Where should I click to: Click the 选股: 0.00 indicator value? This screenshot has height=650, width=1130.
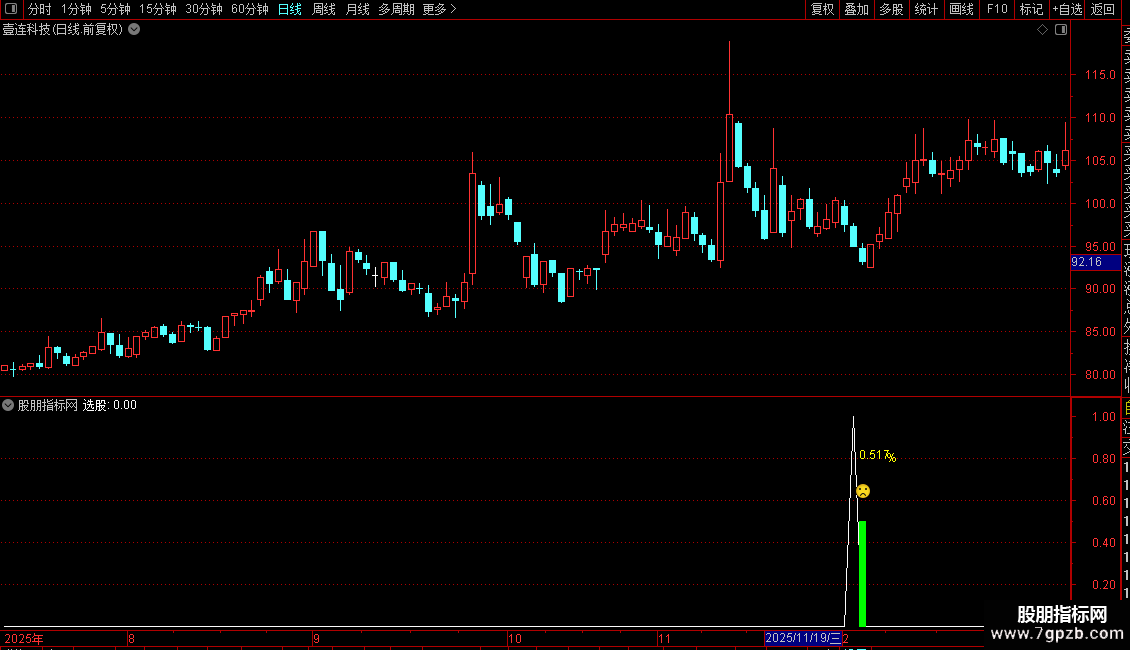[x=110, y=405]
